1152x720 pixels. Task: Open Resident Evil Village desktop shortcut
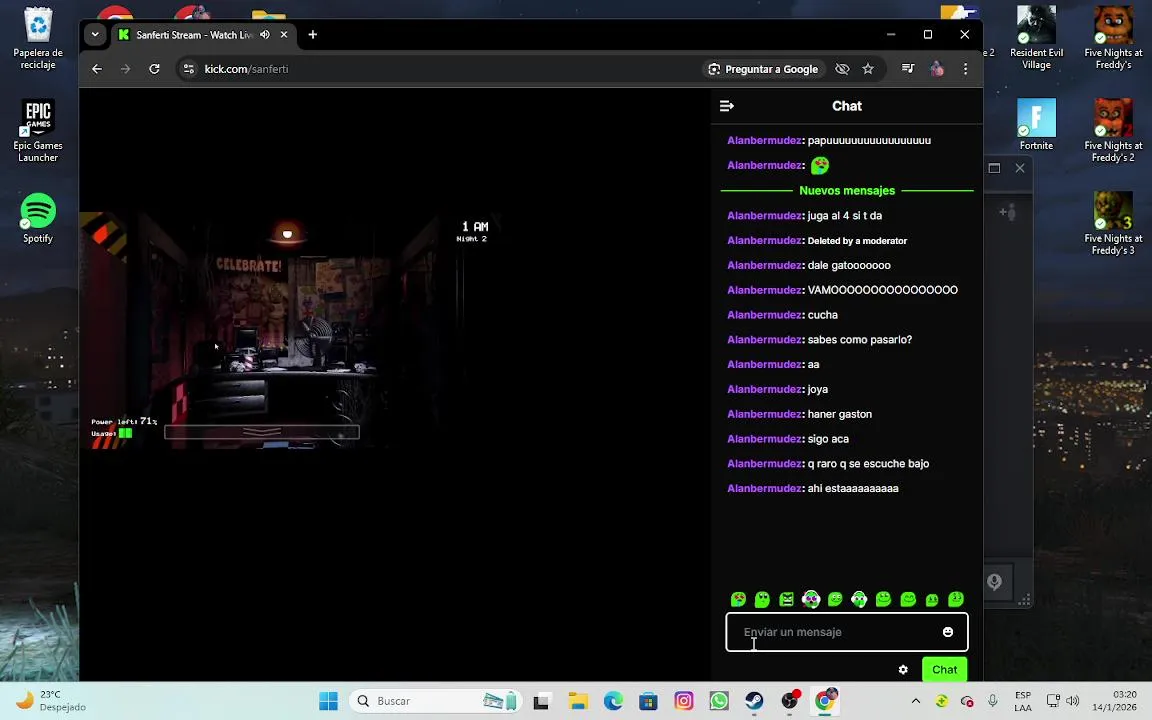pos(1036,38)
